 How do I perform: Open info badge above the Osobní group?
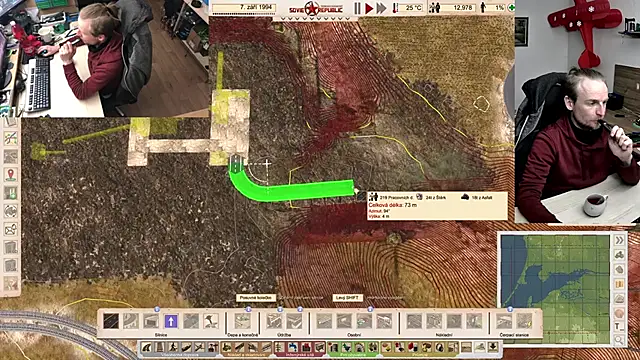pyautogui.click(x=370, y=310)
